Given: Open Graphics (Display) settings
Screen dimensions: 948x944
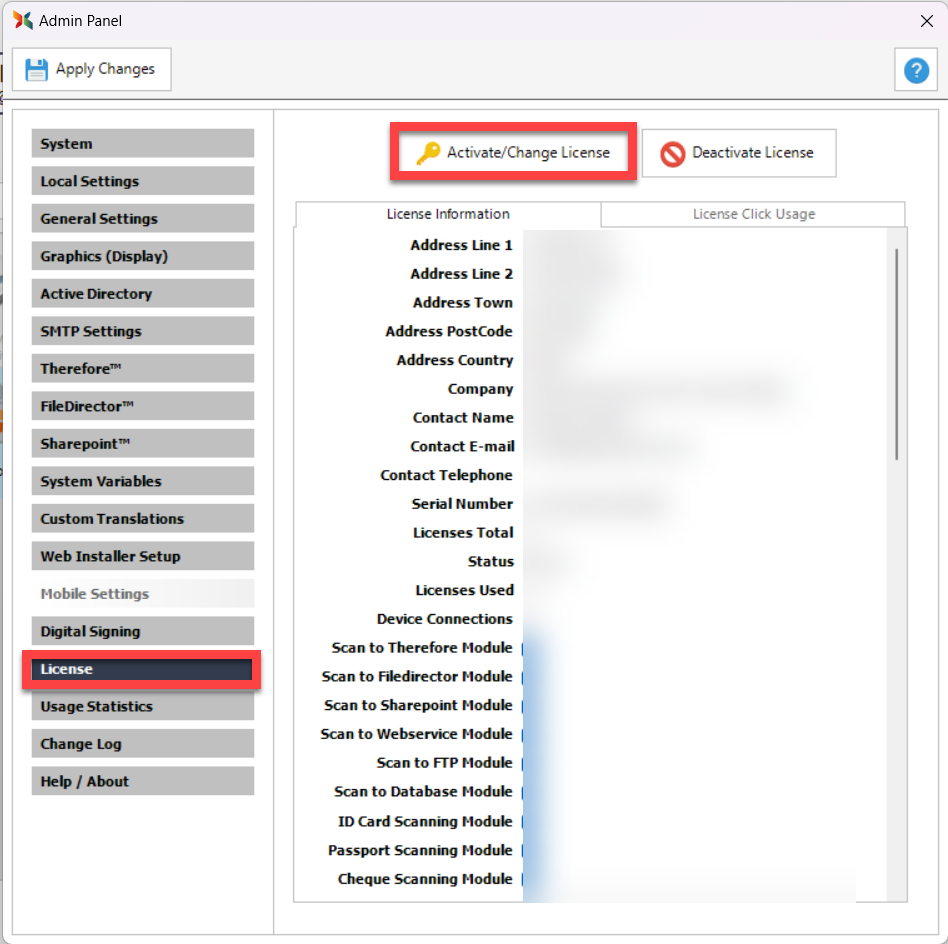Looking at the screenshot, I should [x=142, y=256].
